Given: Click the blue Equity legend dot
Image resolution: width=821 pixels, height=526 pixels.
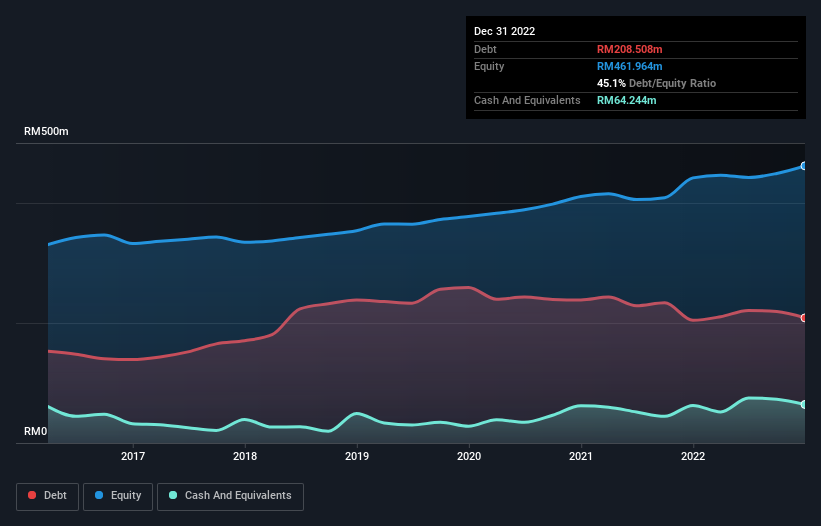Looking at the screenshot, I should pos(99,495).
